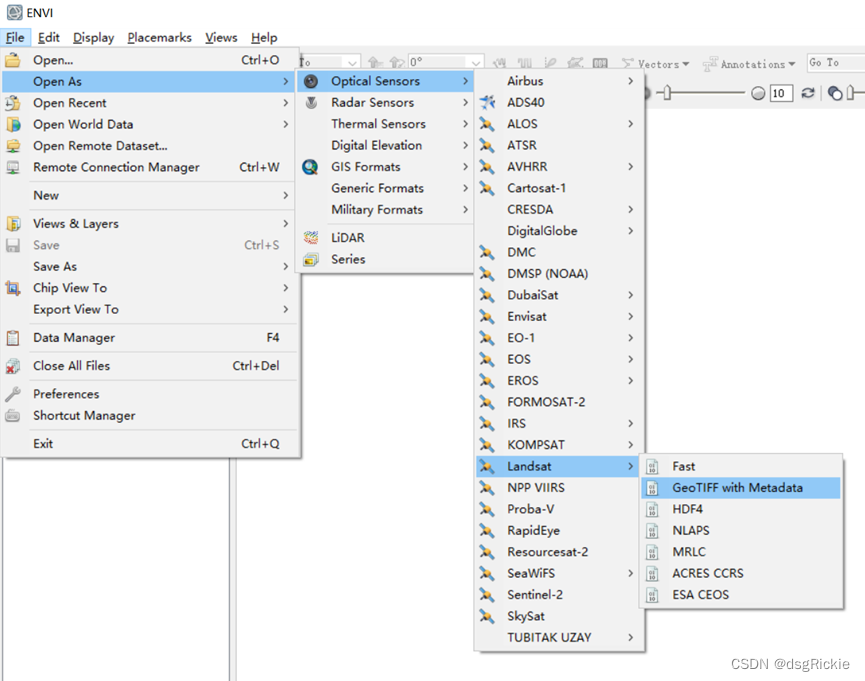The height and width of the screenshot is (681, 865).
Task: Click the Data Manager clipboard icon
Action: (x=13, y=338)
